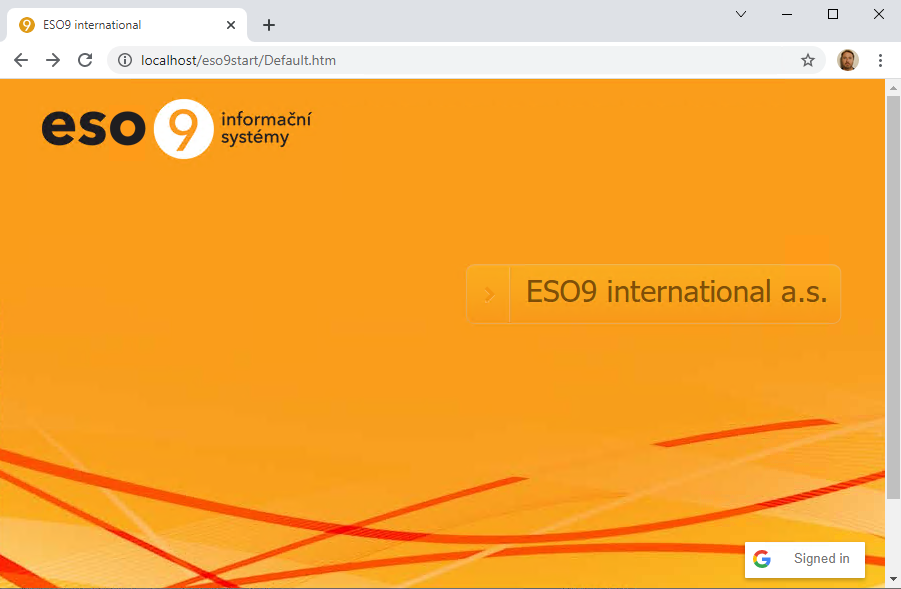901x589 pixels.
Task: Click the eso9 informační systémy logo
Action: tap(176, 129)
